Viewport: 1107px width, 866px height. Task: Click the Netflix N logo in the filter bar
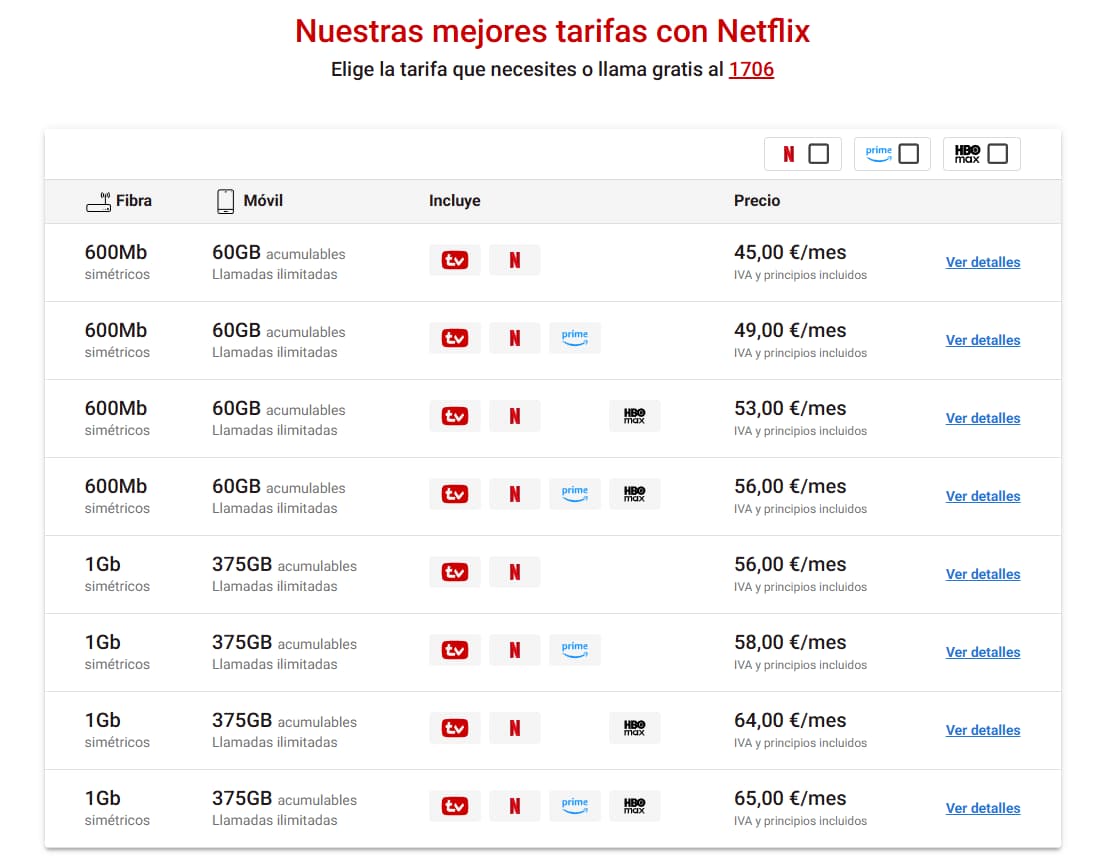(789, 153)
